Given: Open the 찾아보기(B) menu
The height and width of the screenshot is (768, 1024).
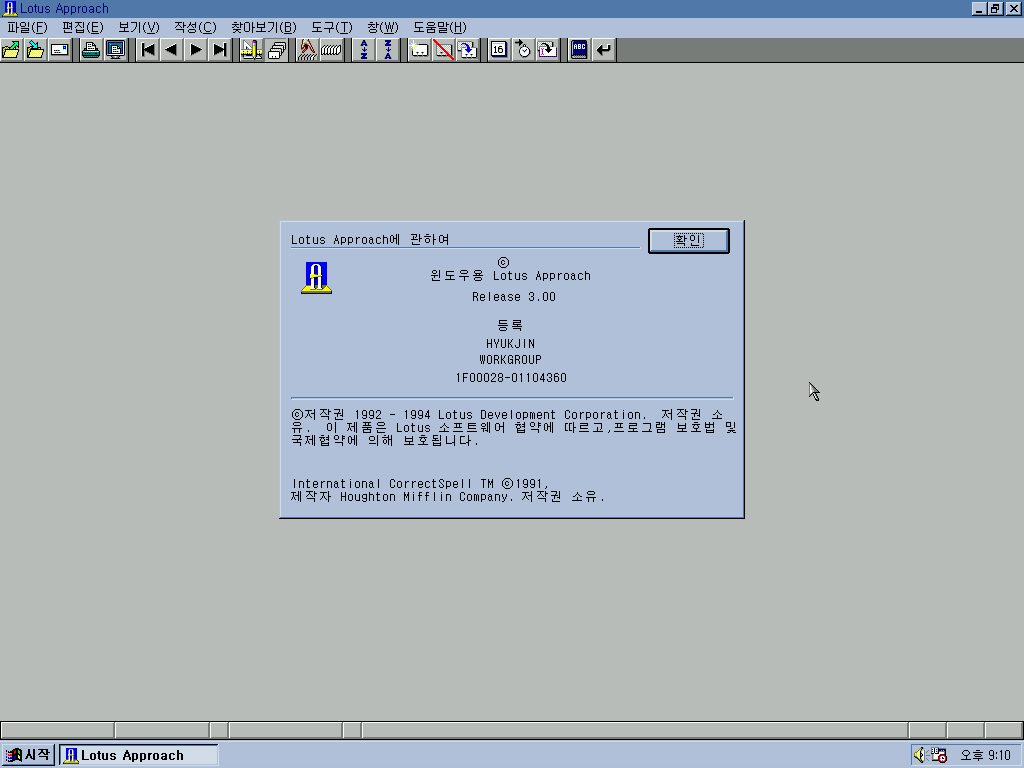Looking at the screenshot, I should (x=263, y=27).
